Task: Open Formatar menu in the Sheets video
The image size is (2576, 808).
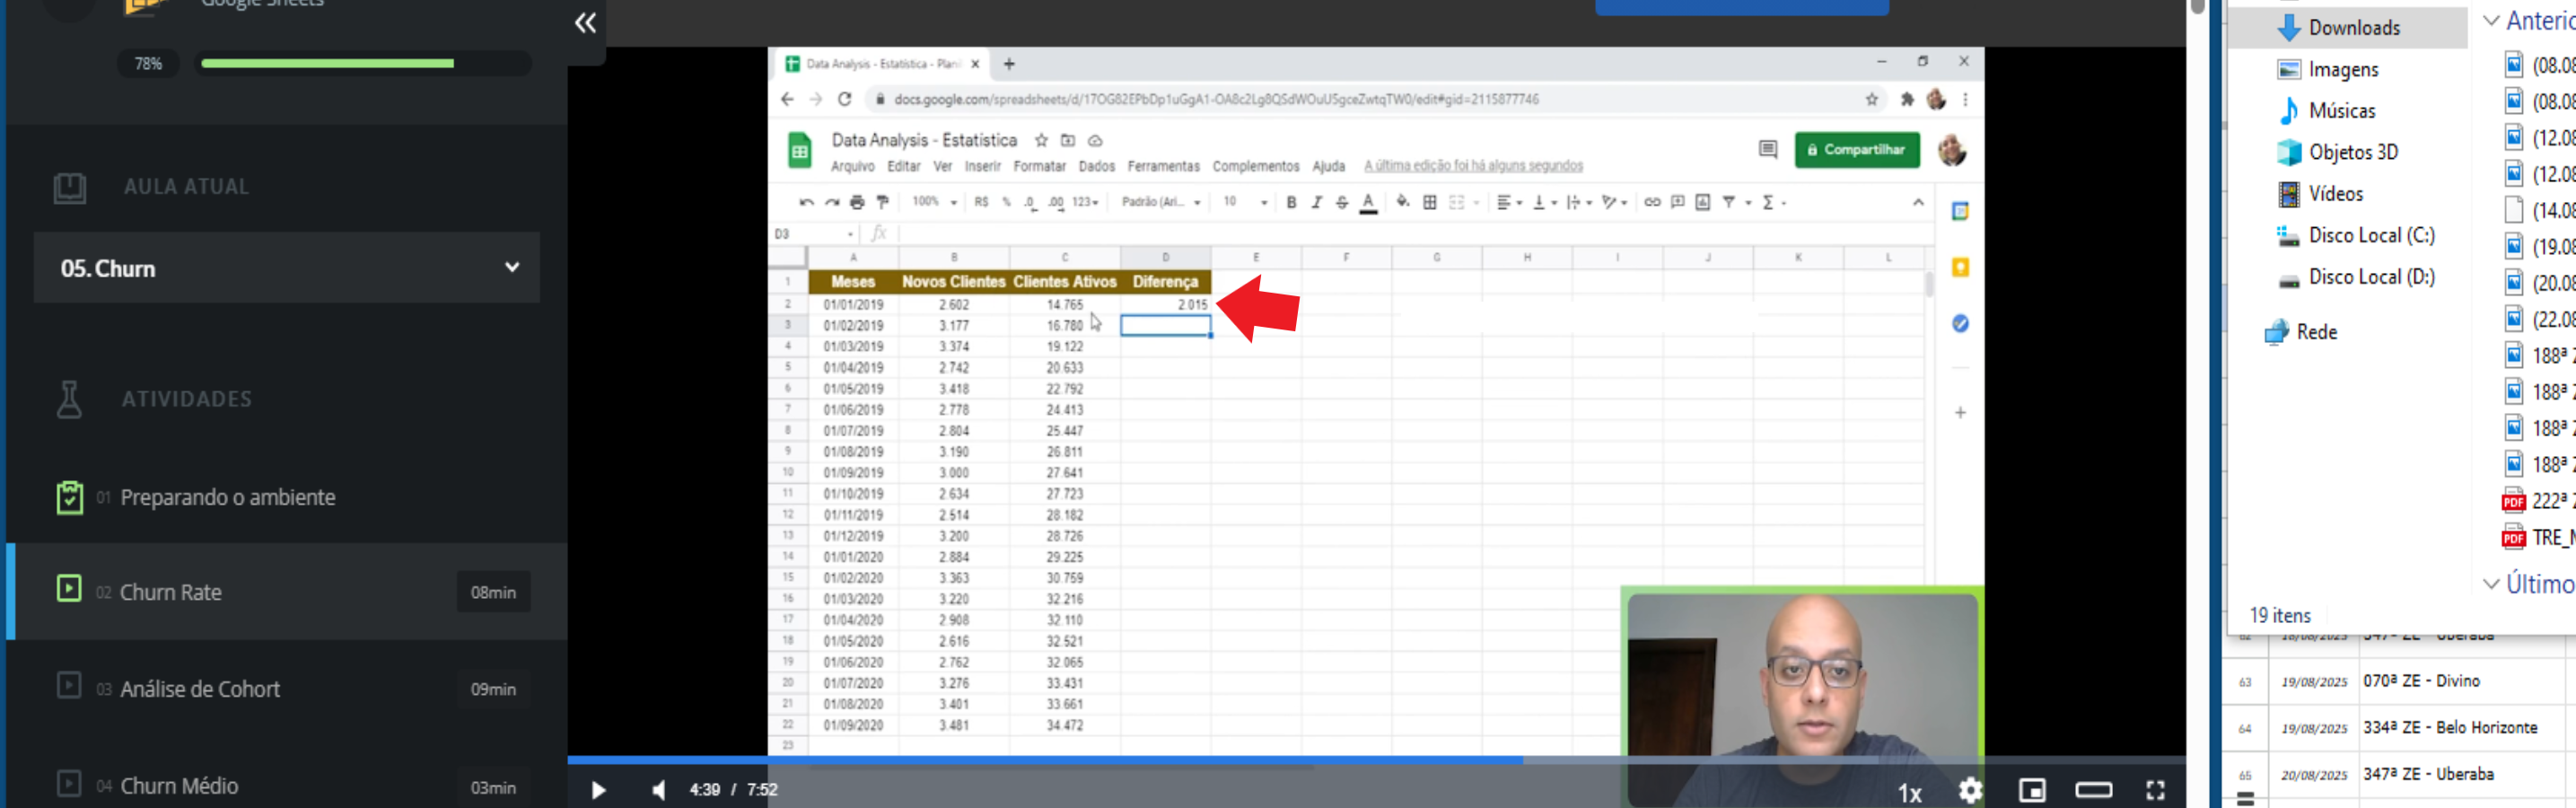Action: point(1039,167)
